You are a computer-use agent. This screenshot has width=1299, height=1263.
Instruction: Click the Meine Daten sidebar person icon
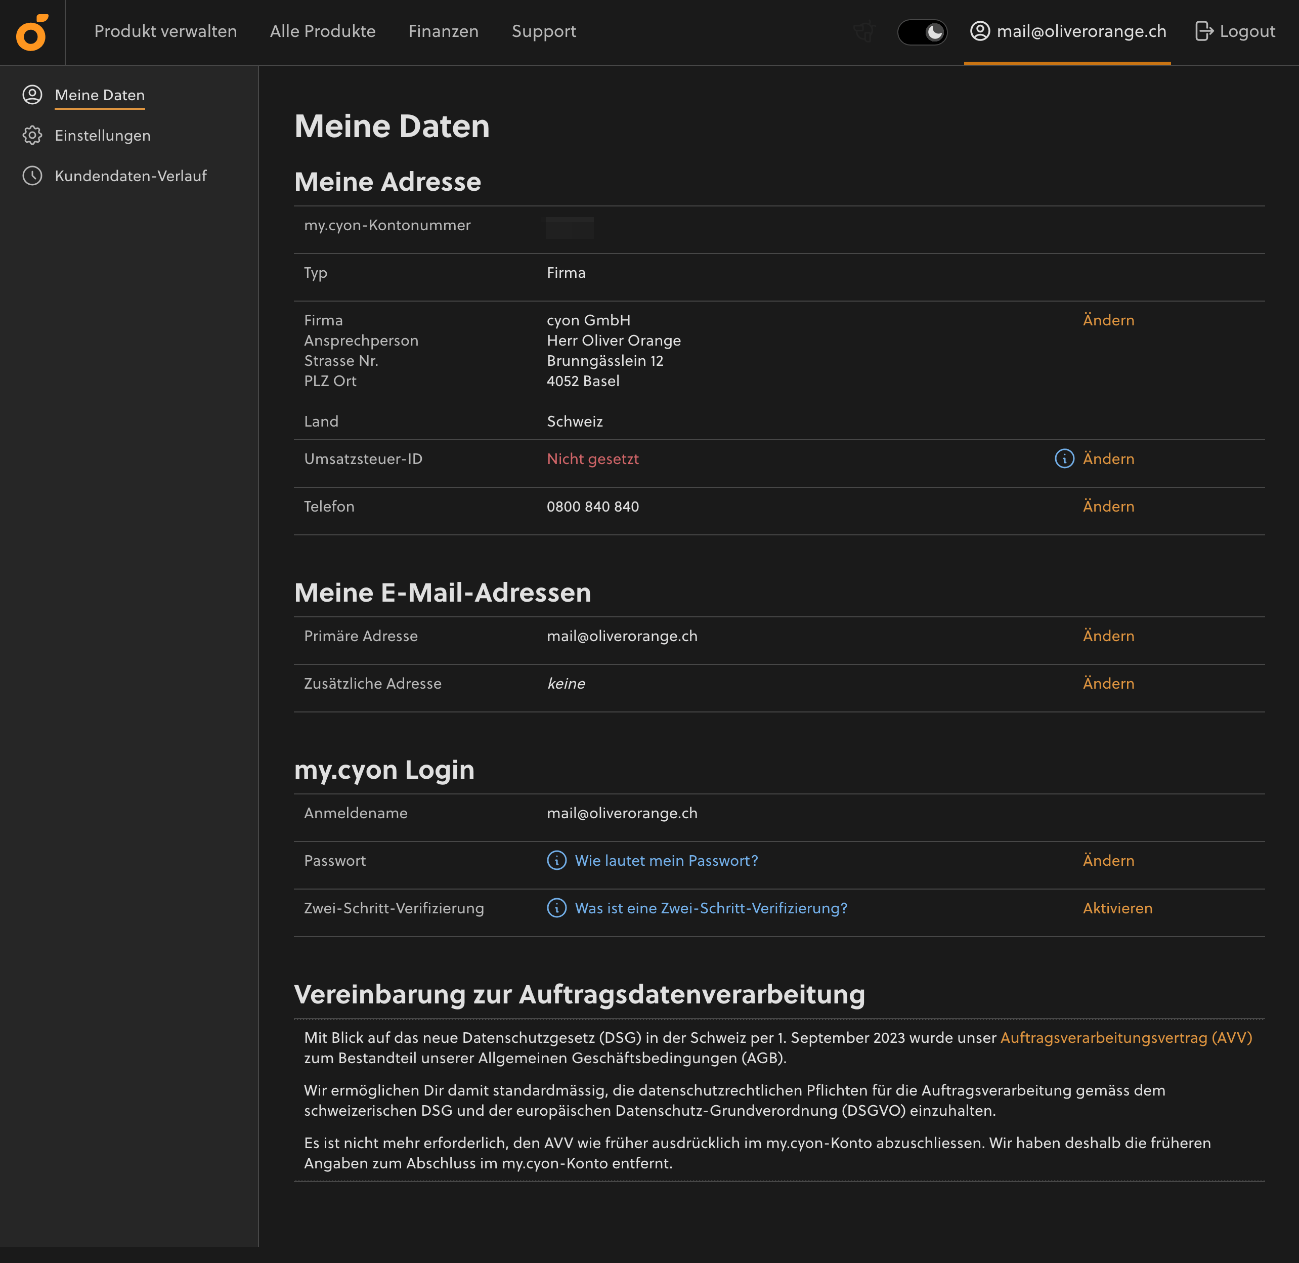tap(32, 95)
